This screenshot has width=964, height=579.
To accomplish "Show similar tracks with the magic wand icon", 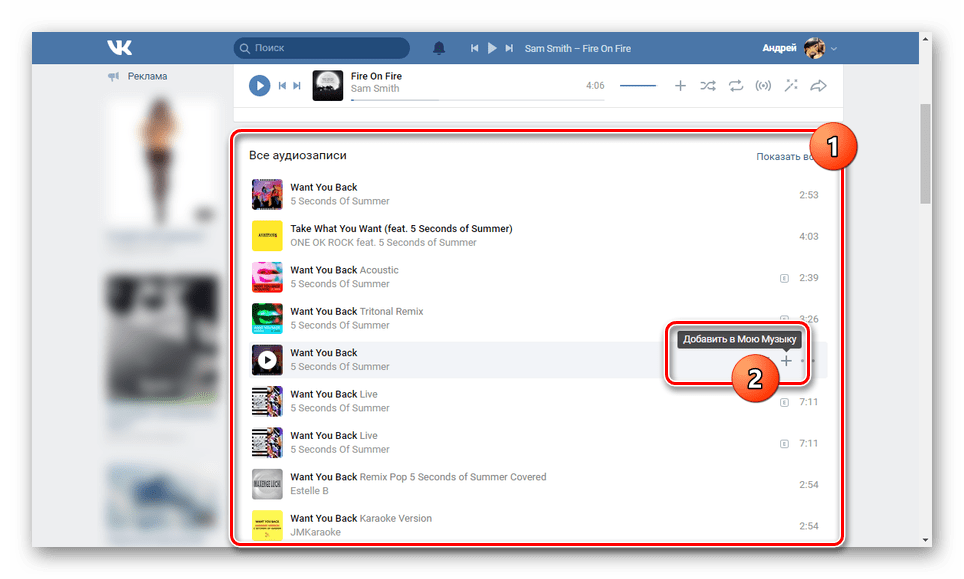I will (791, 85).
